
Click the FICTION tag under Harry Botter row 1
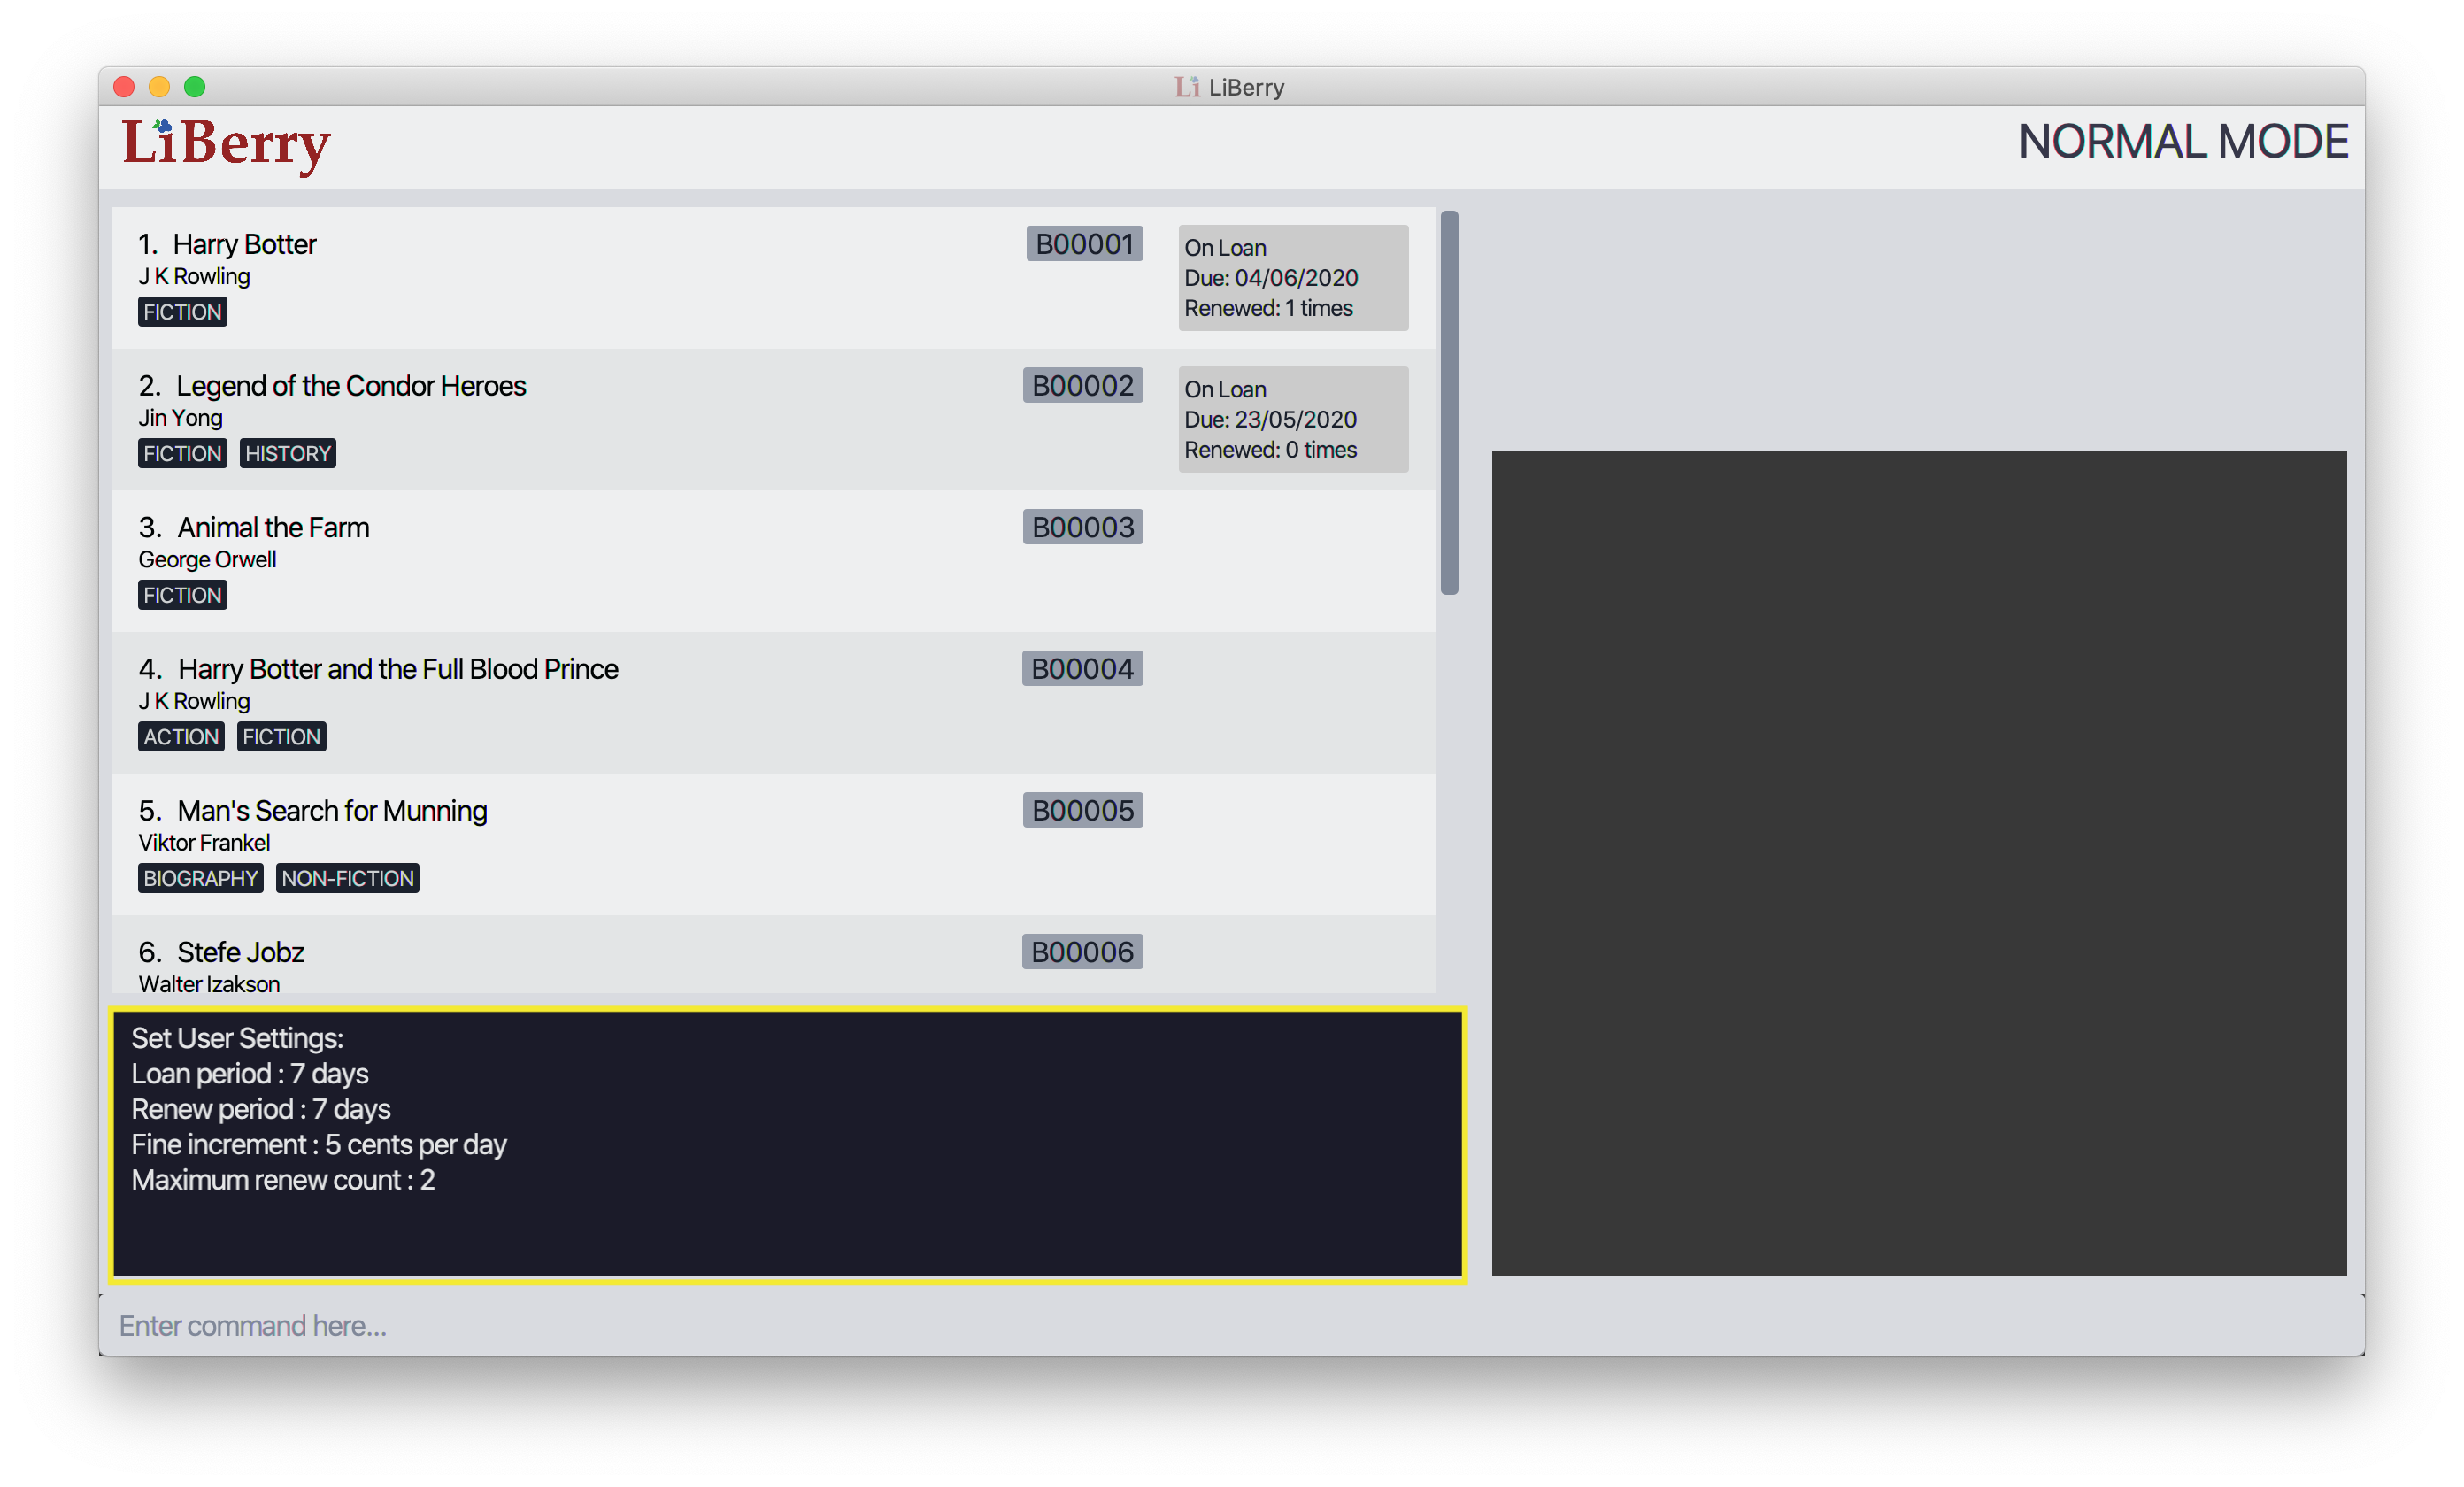click(x=182, y=312)
